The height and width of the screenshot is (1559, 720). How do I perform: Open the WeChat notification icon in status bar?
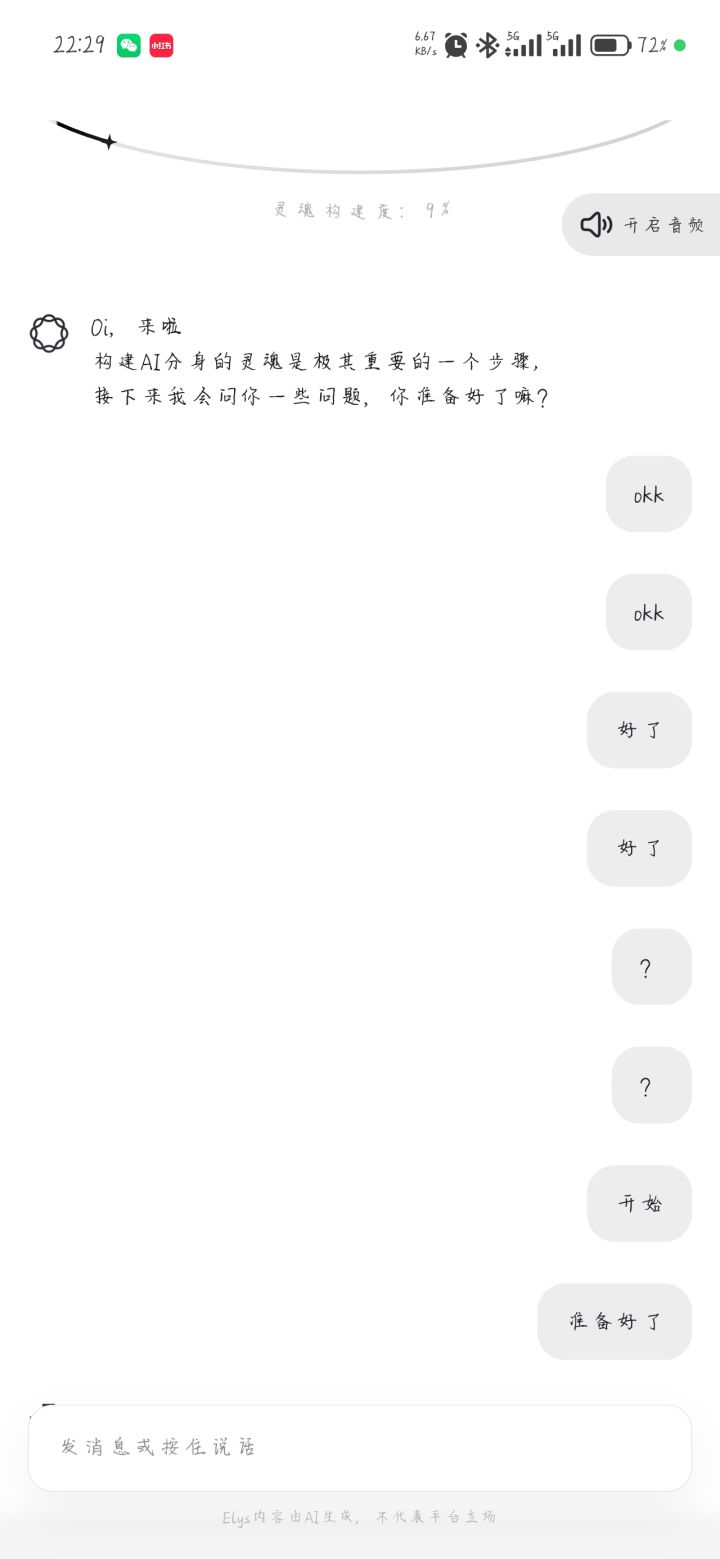[x=129, y=45]
